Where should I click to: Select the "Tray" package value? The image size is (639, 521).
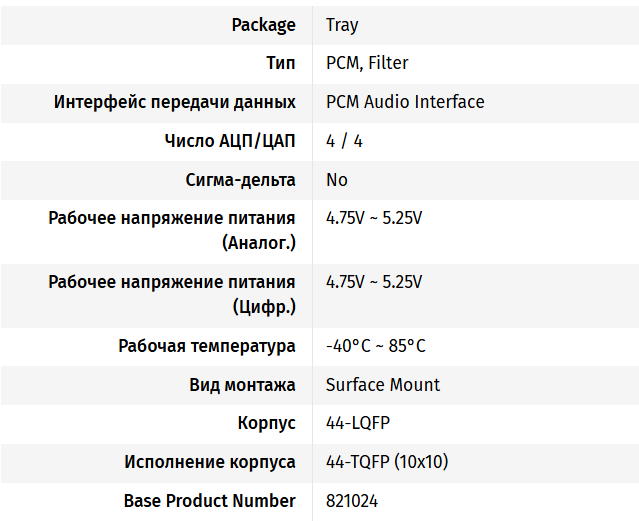click(342, 25)
